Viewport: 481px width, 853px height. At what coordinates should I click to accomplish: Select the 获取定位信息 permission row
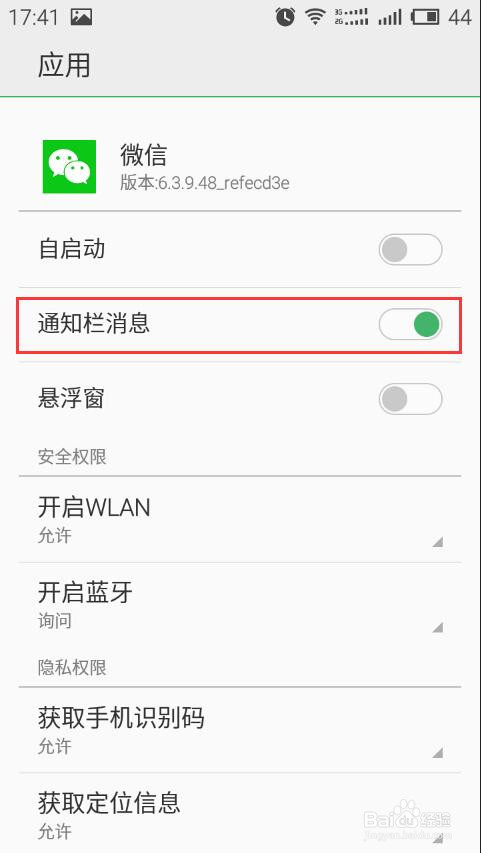coord(240,813)
